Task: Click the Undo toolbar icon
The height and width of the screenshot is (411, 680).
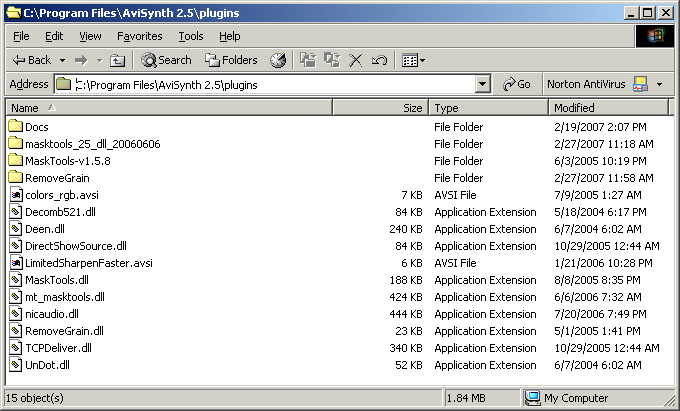Action: (x=379, y=60)
